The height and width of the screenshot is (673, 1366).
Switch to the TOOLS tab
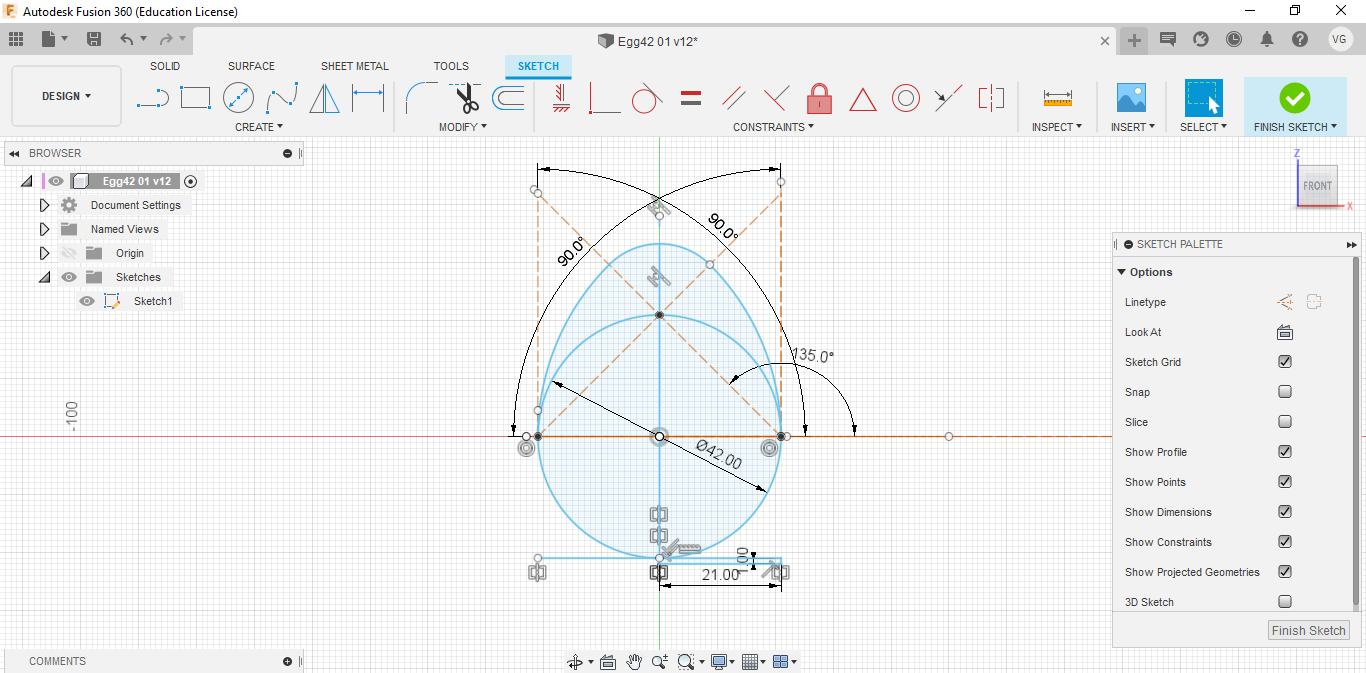[x=451, y=66]
